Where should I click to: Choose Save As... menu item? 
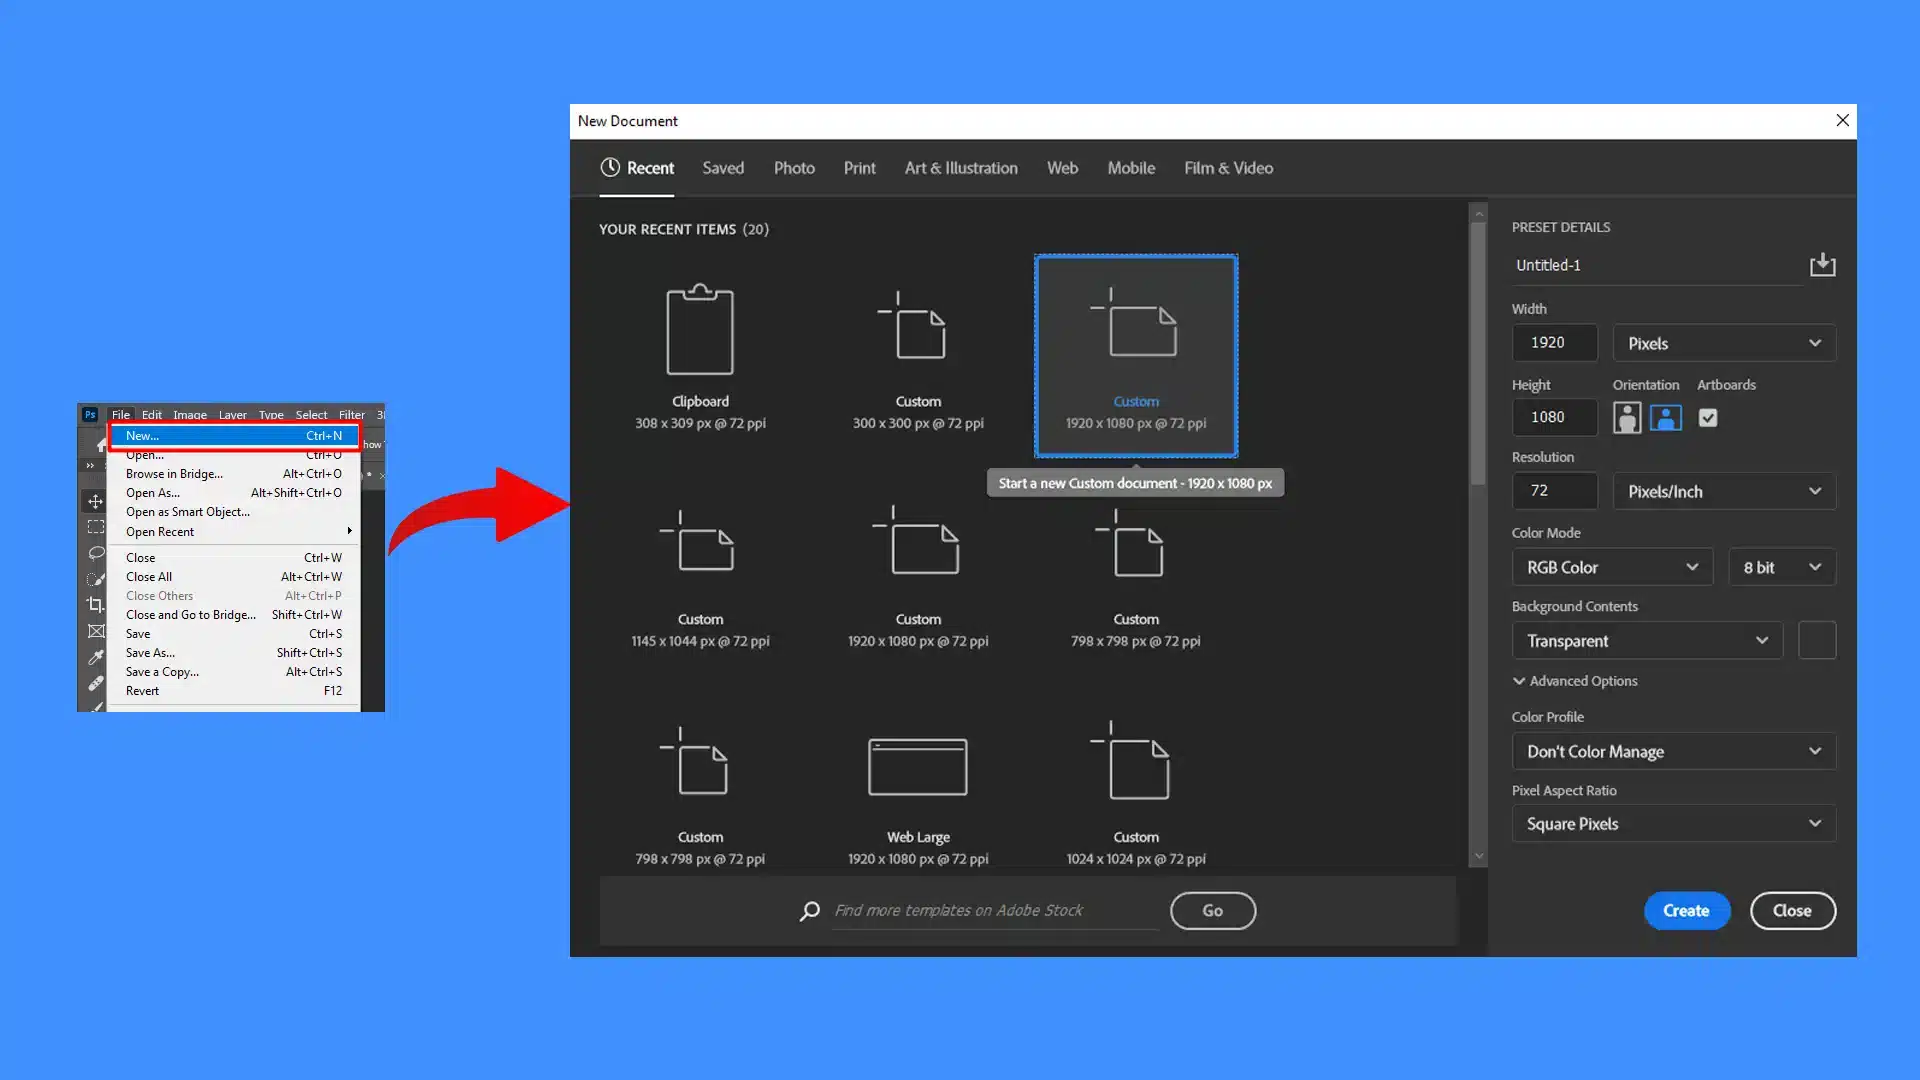coord(234,653)
